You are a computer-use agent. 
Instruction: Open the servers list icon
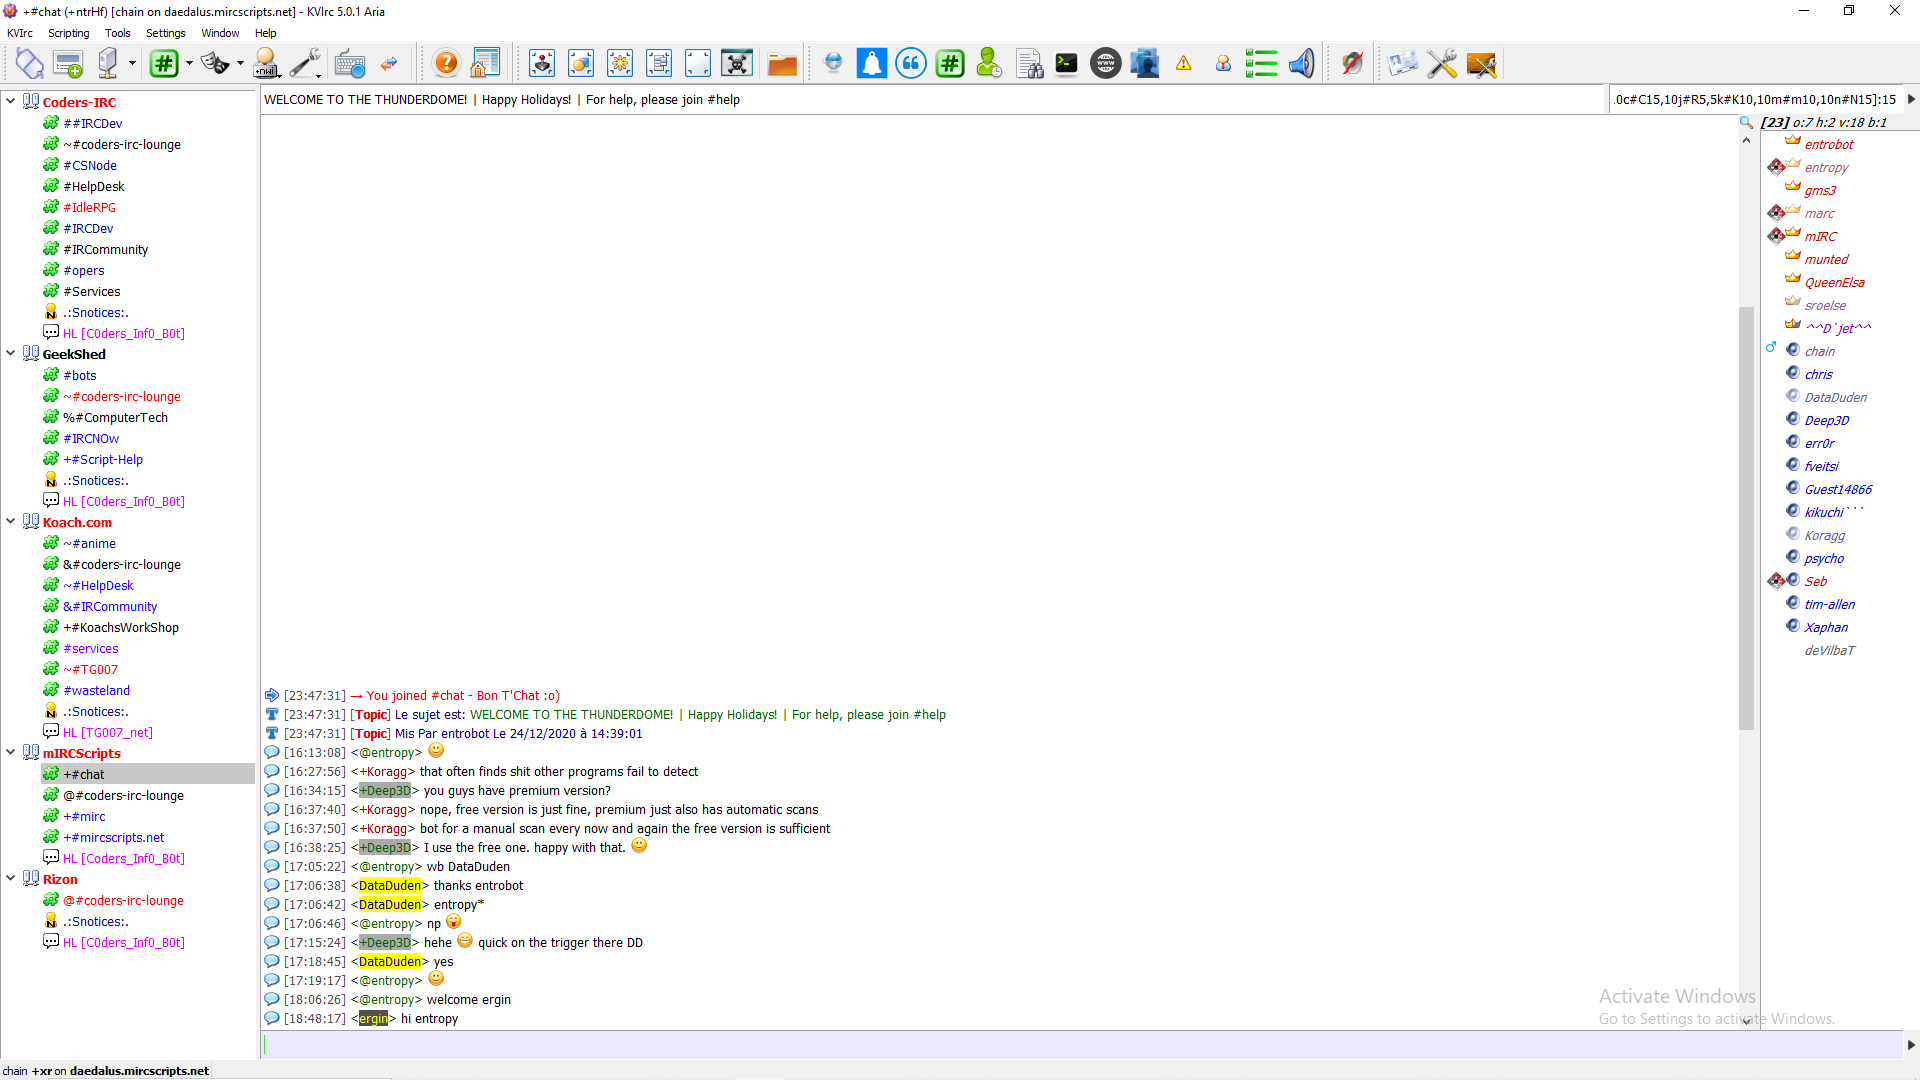tap(108, 64)
